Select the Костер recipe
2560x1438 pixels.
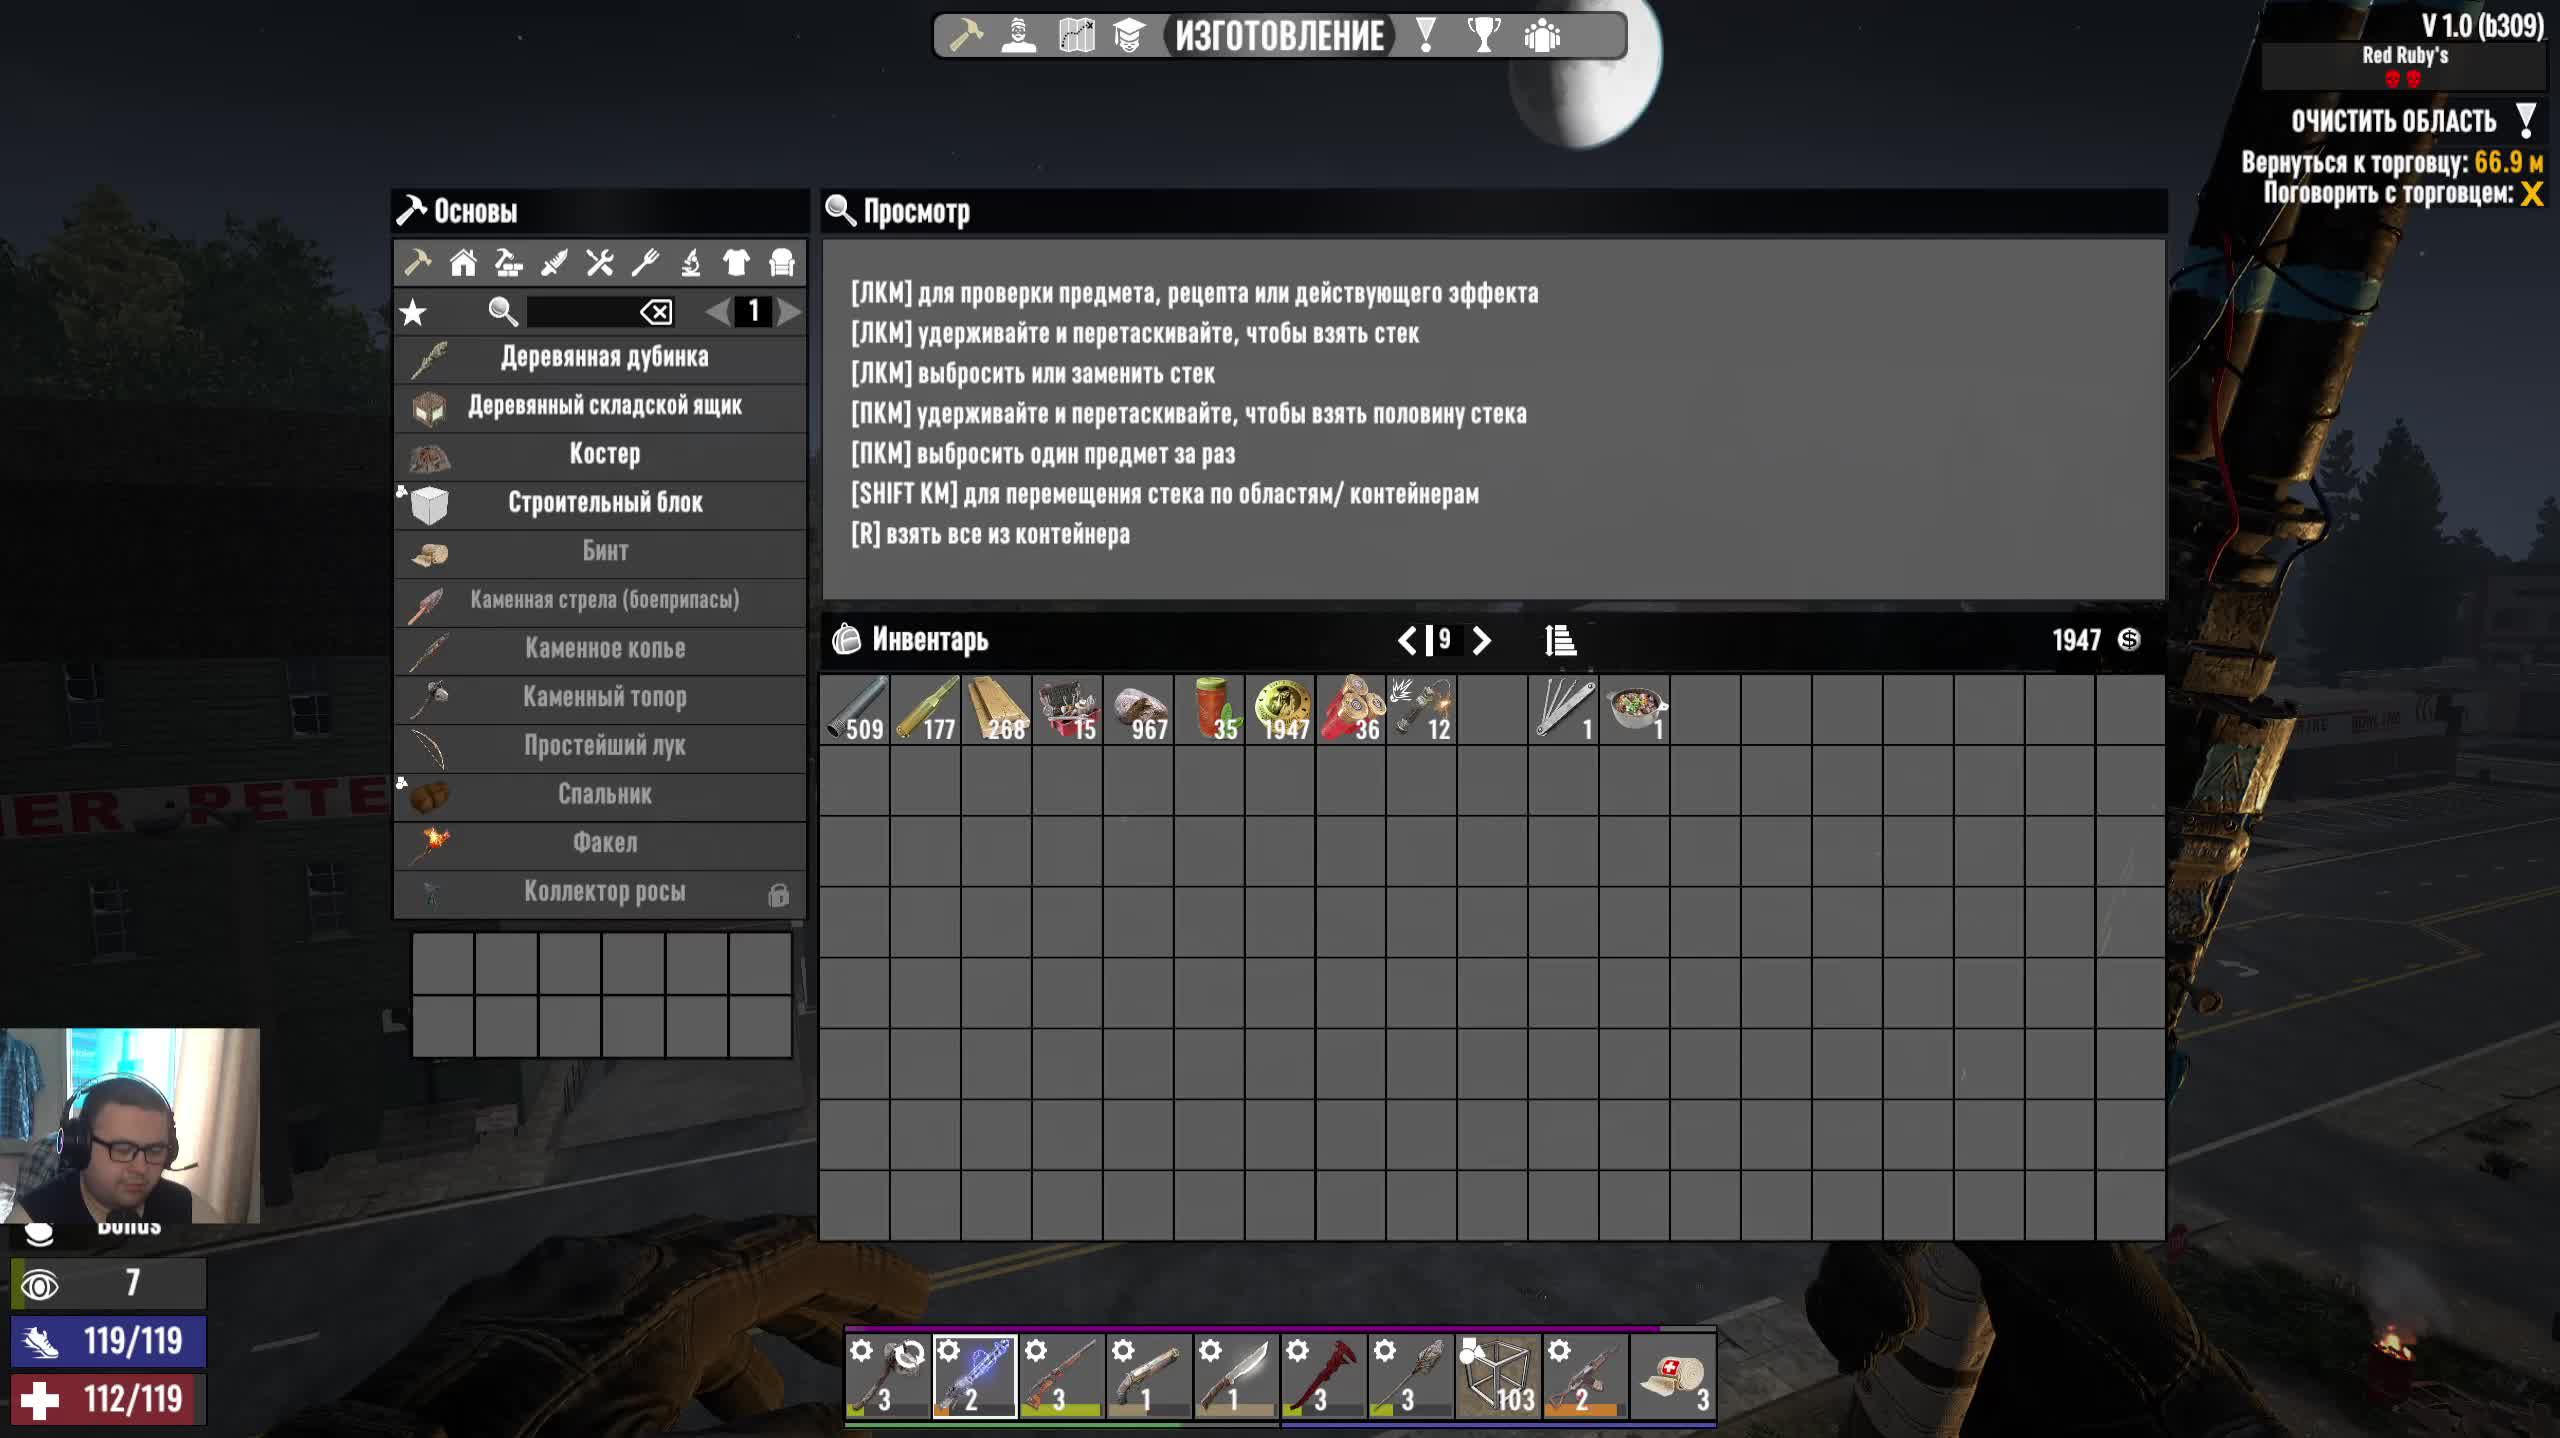click(603, 454)
